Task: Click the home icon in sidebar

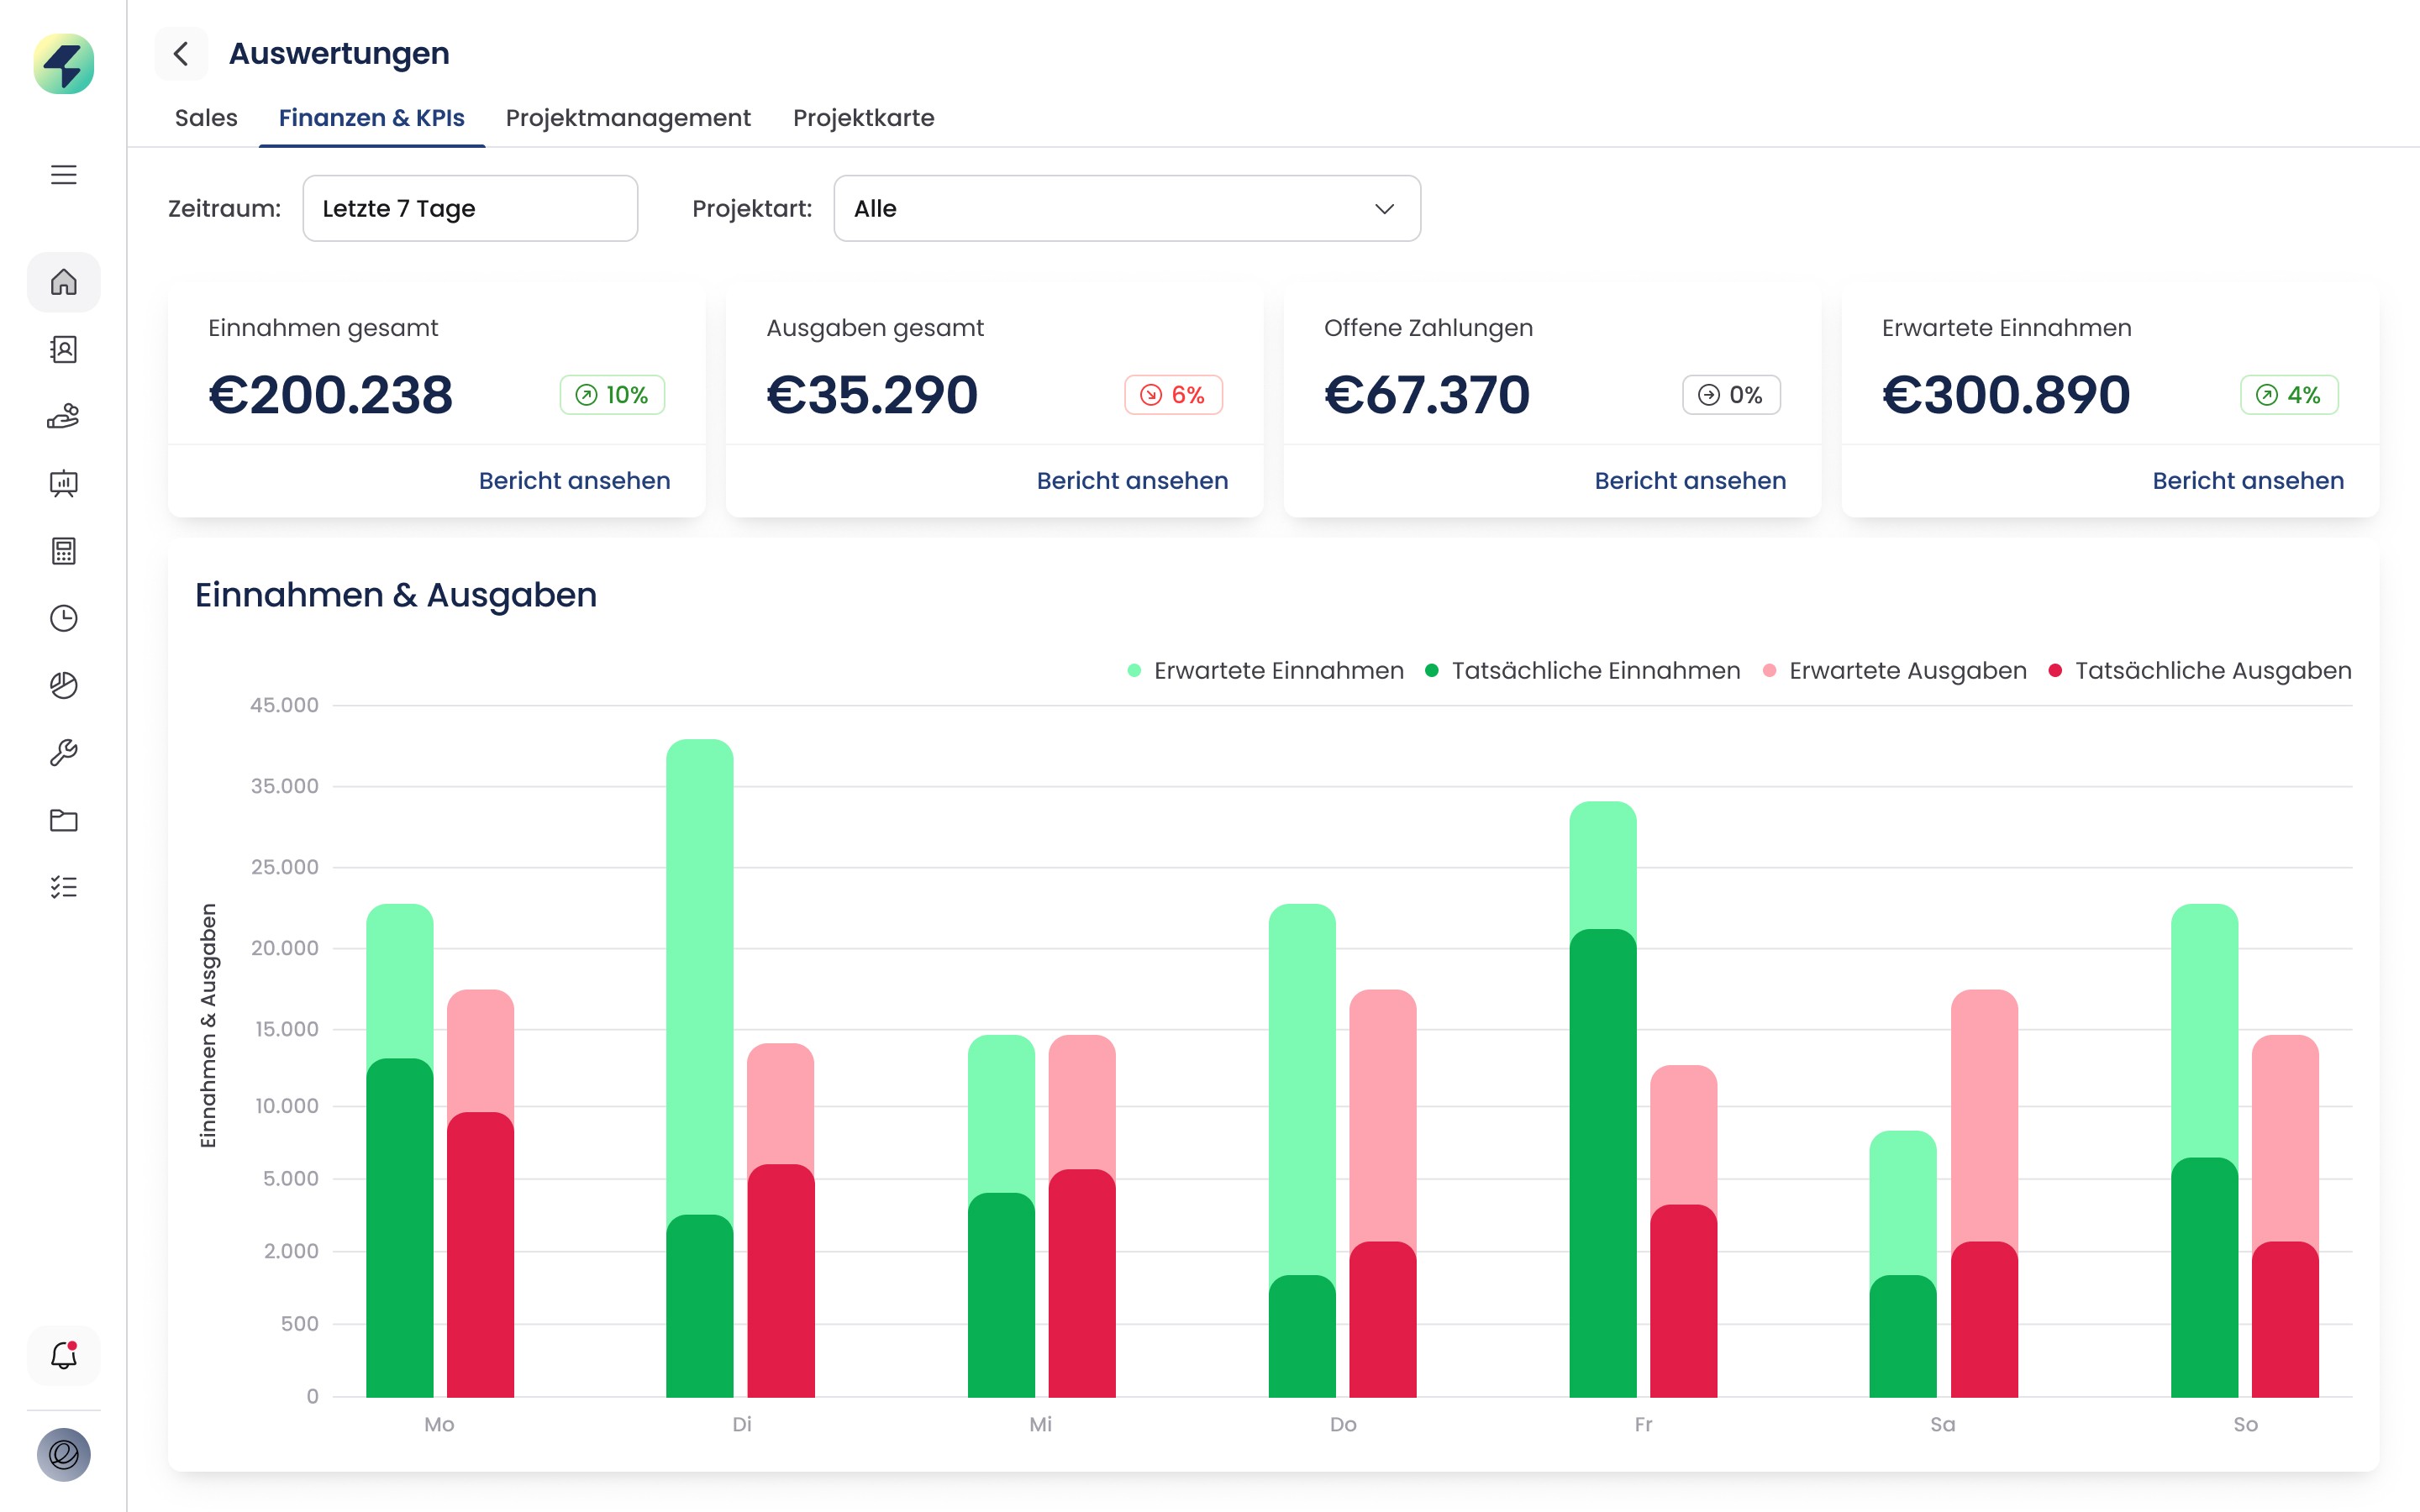Action: pyautogui.click(x=63, y=282)
